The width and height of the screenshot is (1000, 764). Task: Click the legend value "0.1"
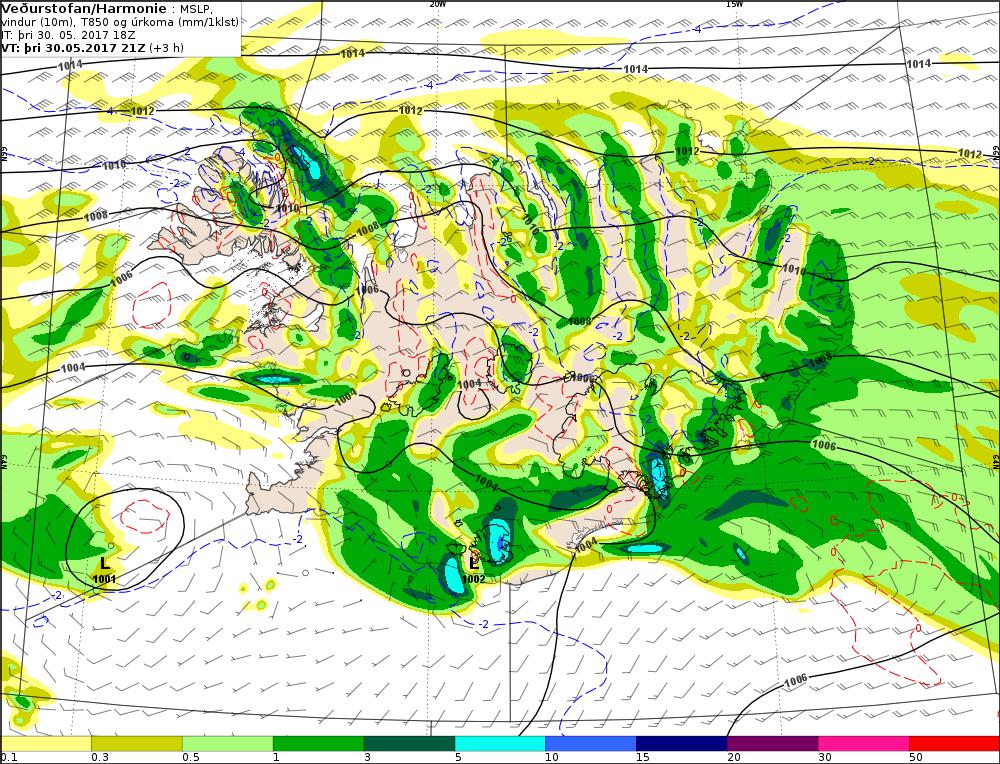[x=8, y=758]
